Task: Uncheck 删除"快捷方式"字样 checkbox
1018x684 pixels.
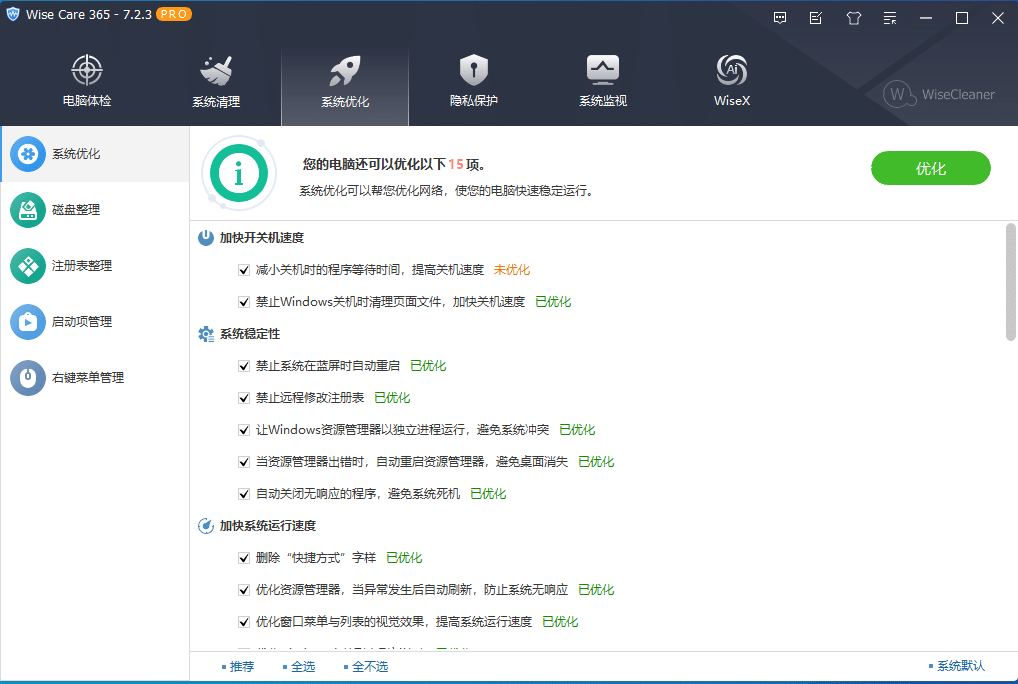Action: pos(244,558)
